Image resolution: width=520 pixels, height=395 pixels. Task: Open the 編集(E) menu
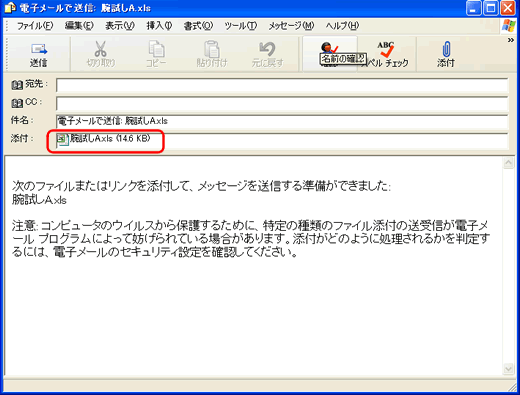[79, 26]
